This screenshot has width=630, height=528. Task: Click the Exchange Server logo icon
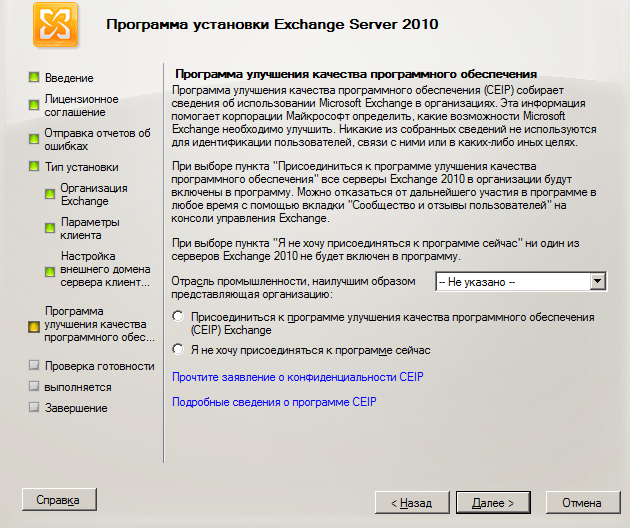coord(55,25)
